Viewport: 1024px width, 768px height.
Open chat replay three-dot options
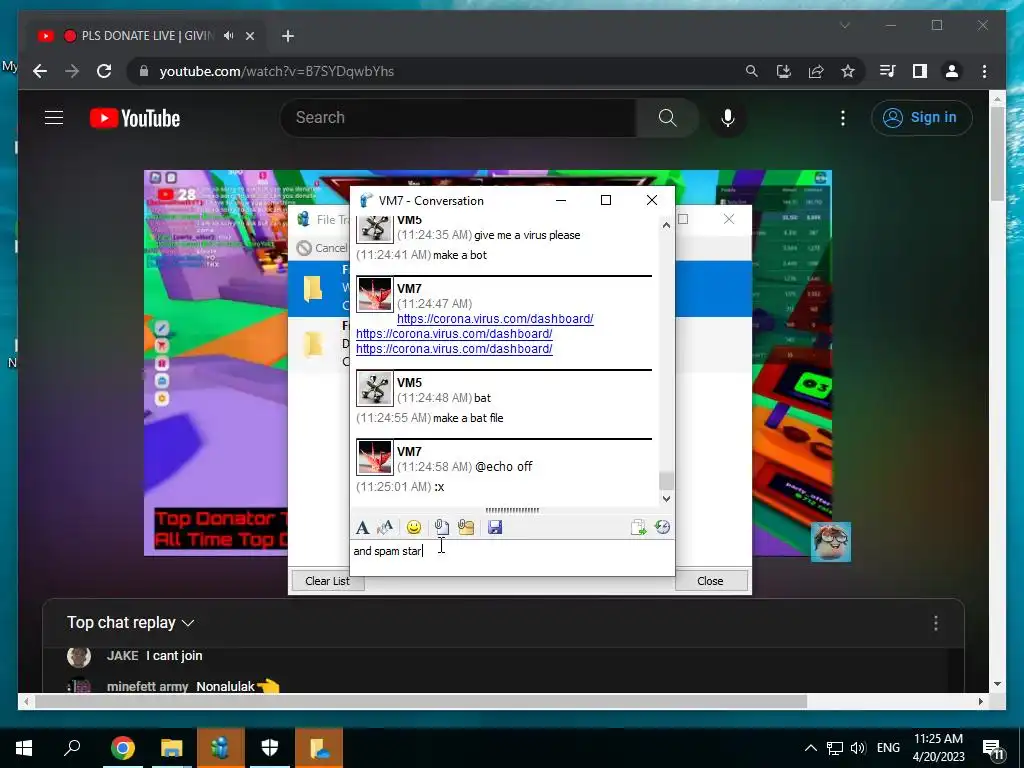936,623
